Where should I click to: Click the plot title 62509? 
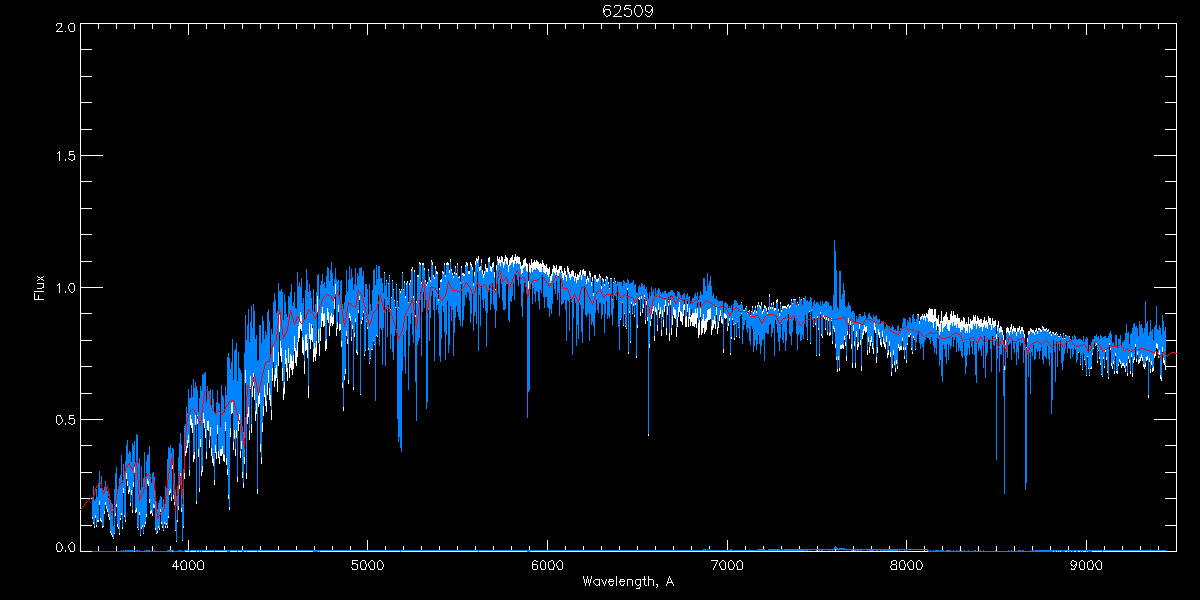[x=628, y=11]
